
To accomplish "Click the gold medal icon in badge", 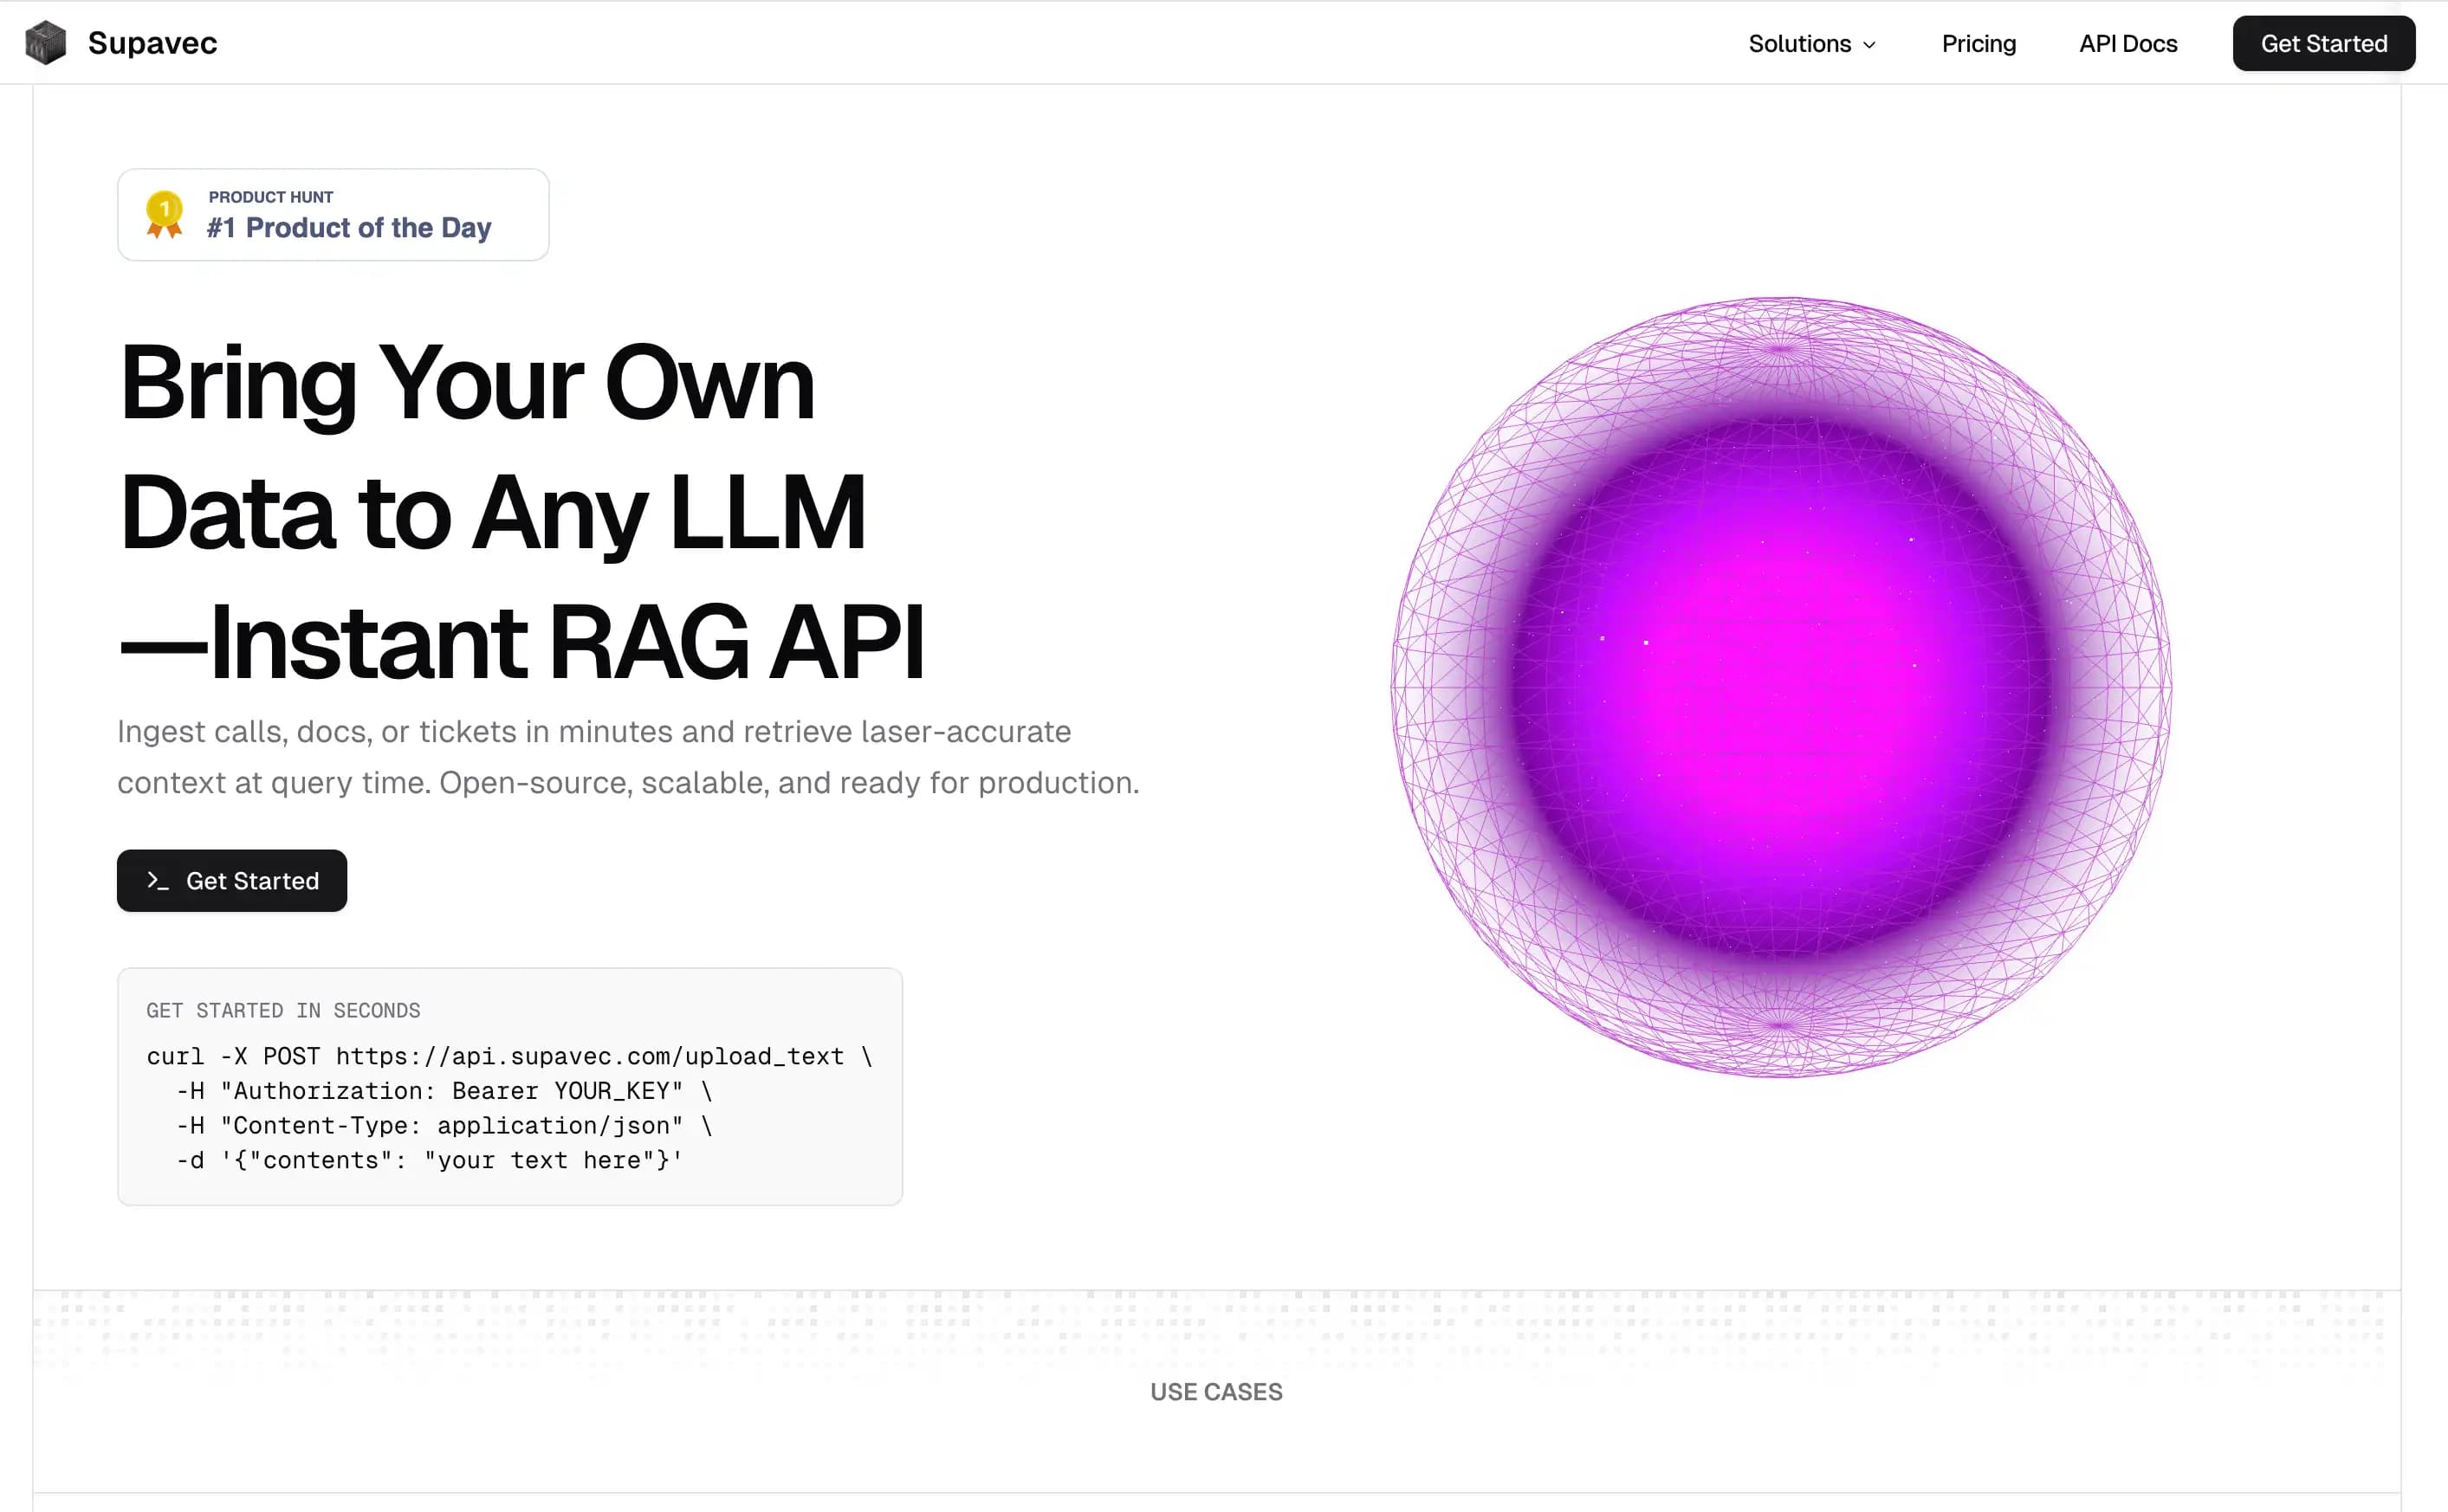I will coord(164,214).
